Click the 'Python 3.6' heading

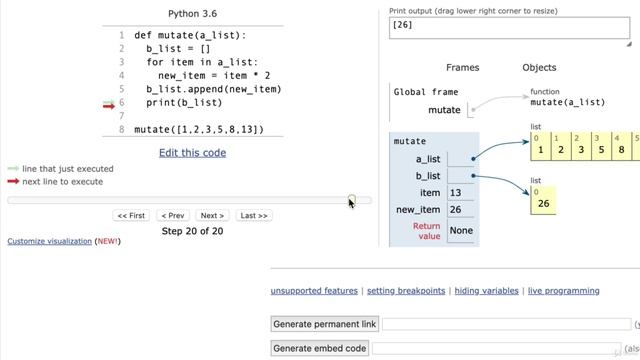tap(193, 13)
